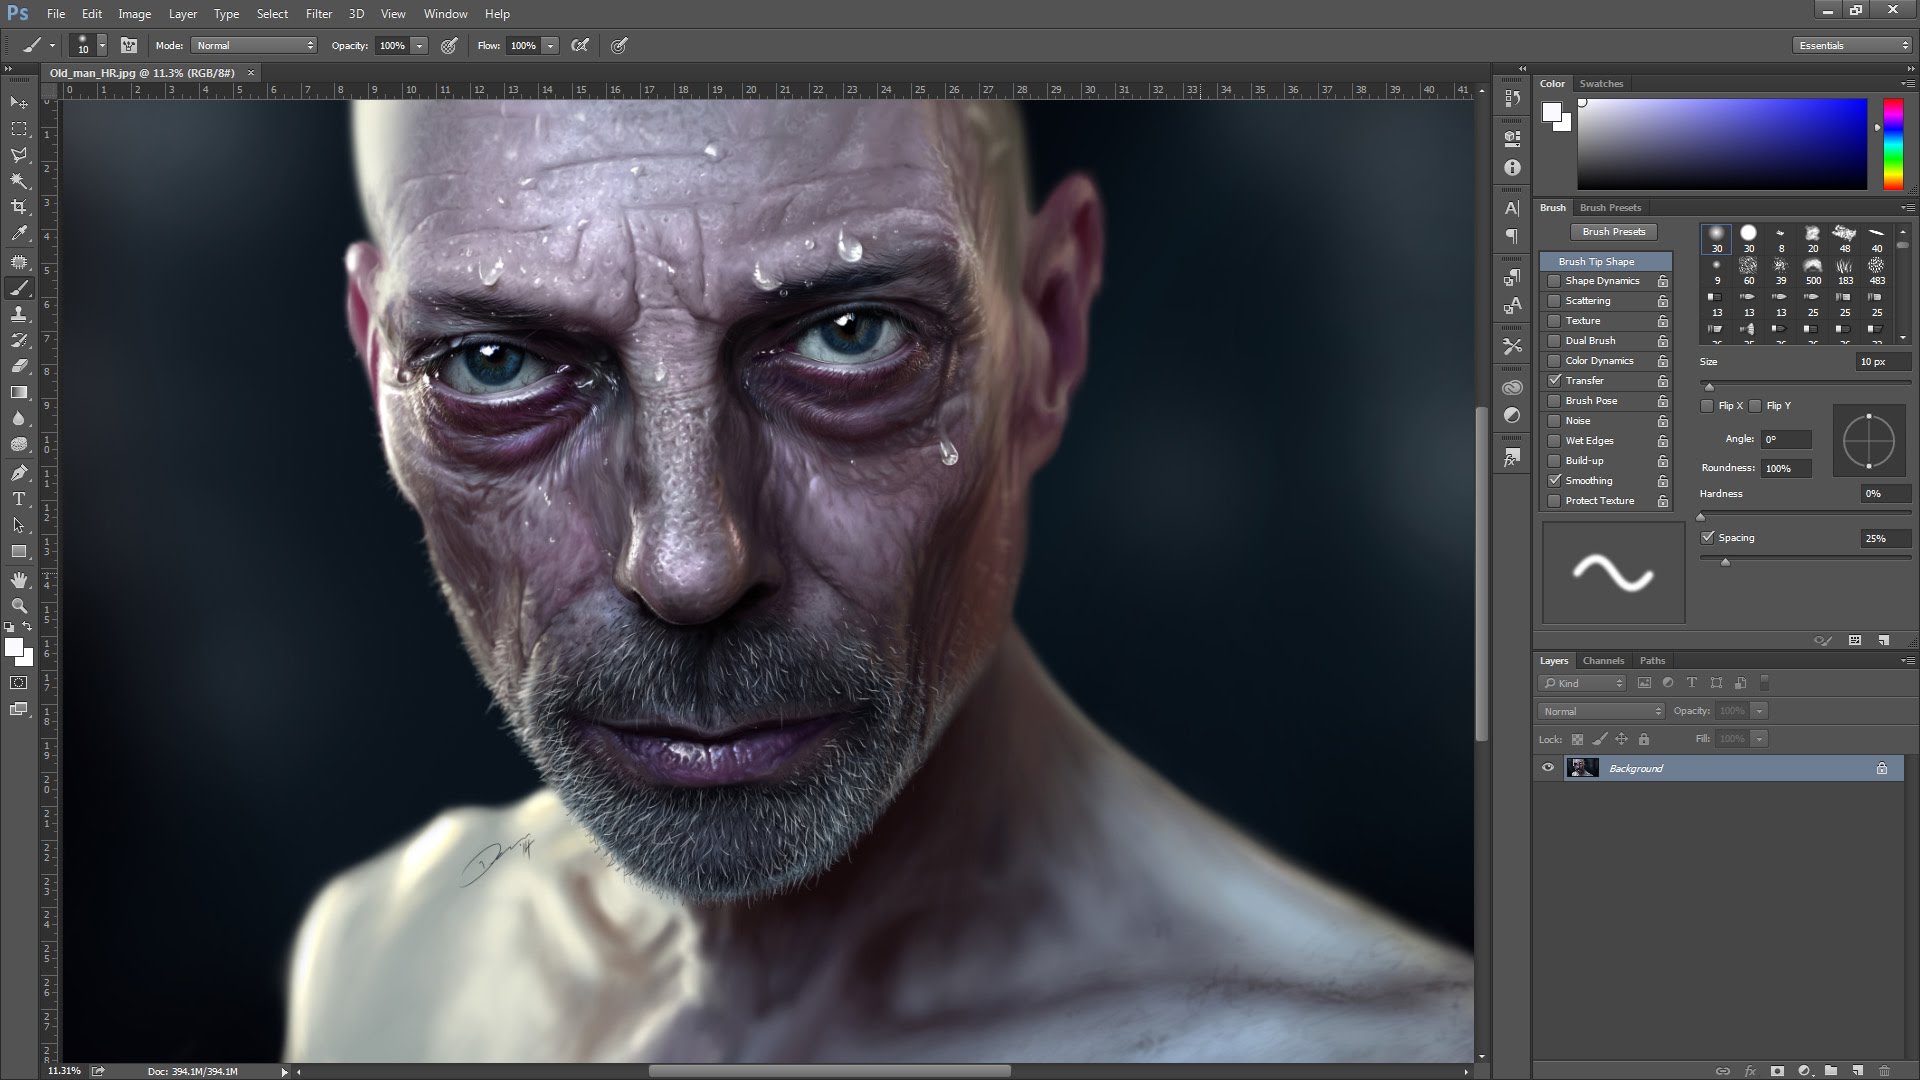Select the Crop tool
The width and height of the screenshot is (1920, 1080).
pos(18,206)
